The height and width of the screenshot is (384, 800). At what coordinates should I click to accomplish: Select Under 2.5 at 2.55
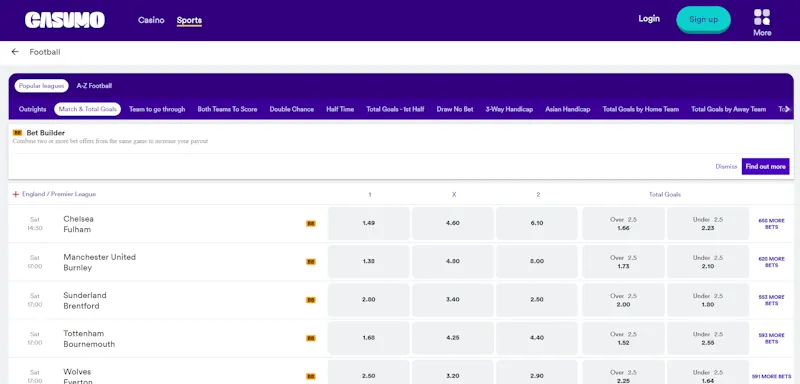pos(708,338)
